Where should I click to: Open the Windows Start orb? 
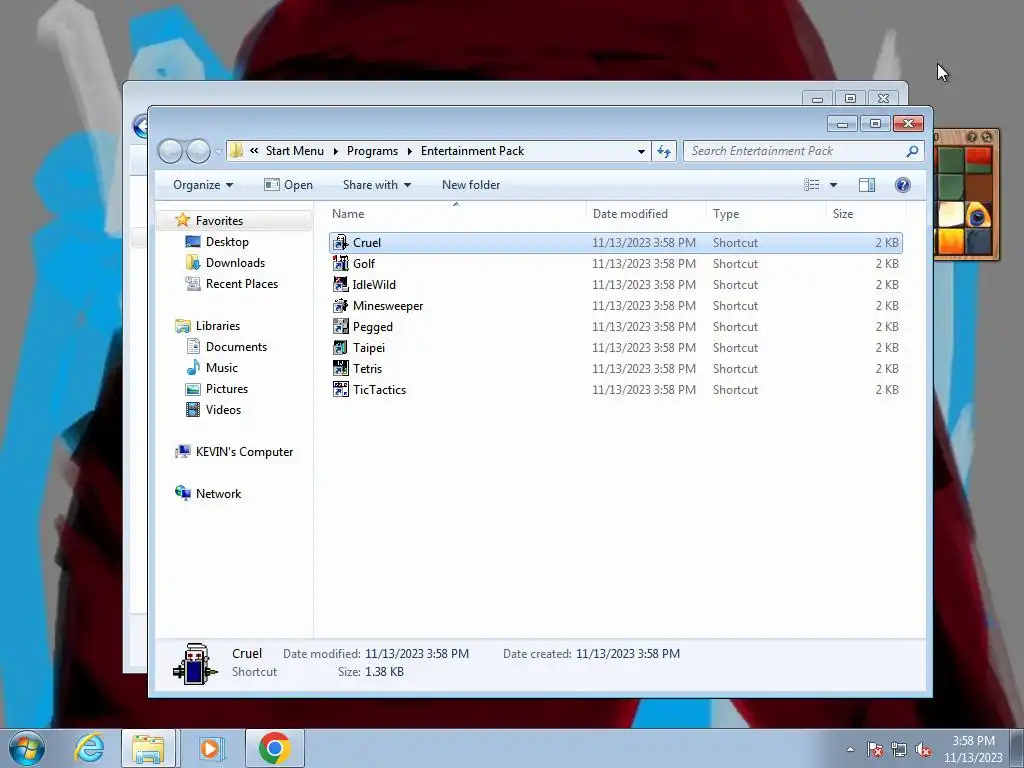click(27, 748)
